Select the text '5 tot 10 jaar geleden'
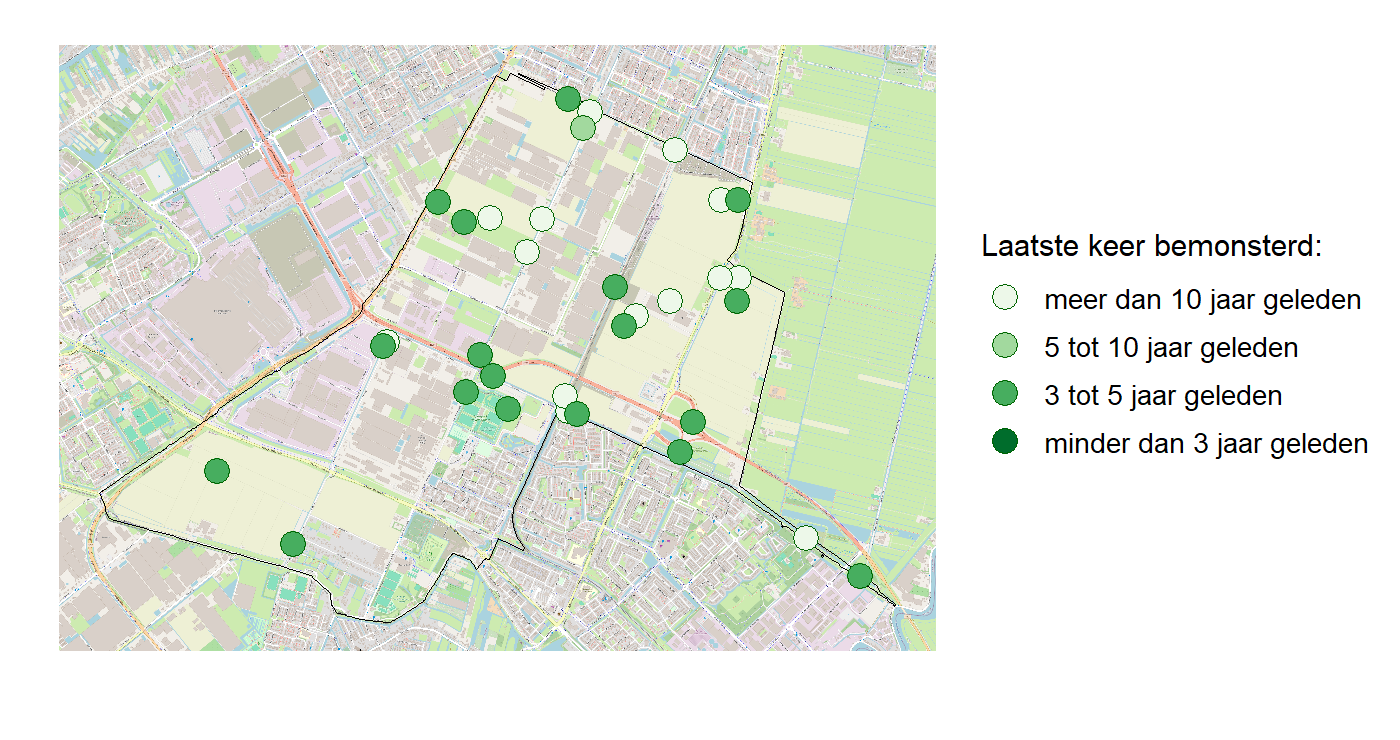Viewport: 1400px width, 740px height. point(1172,347)
